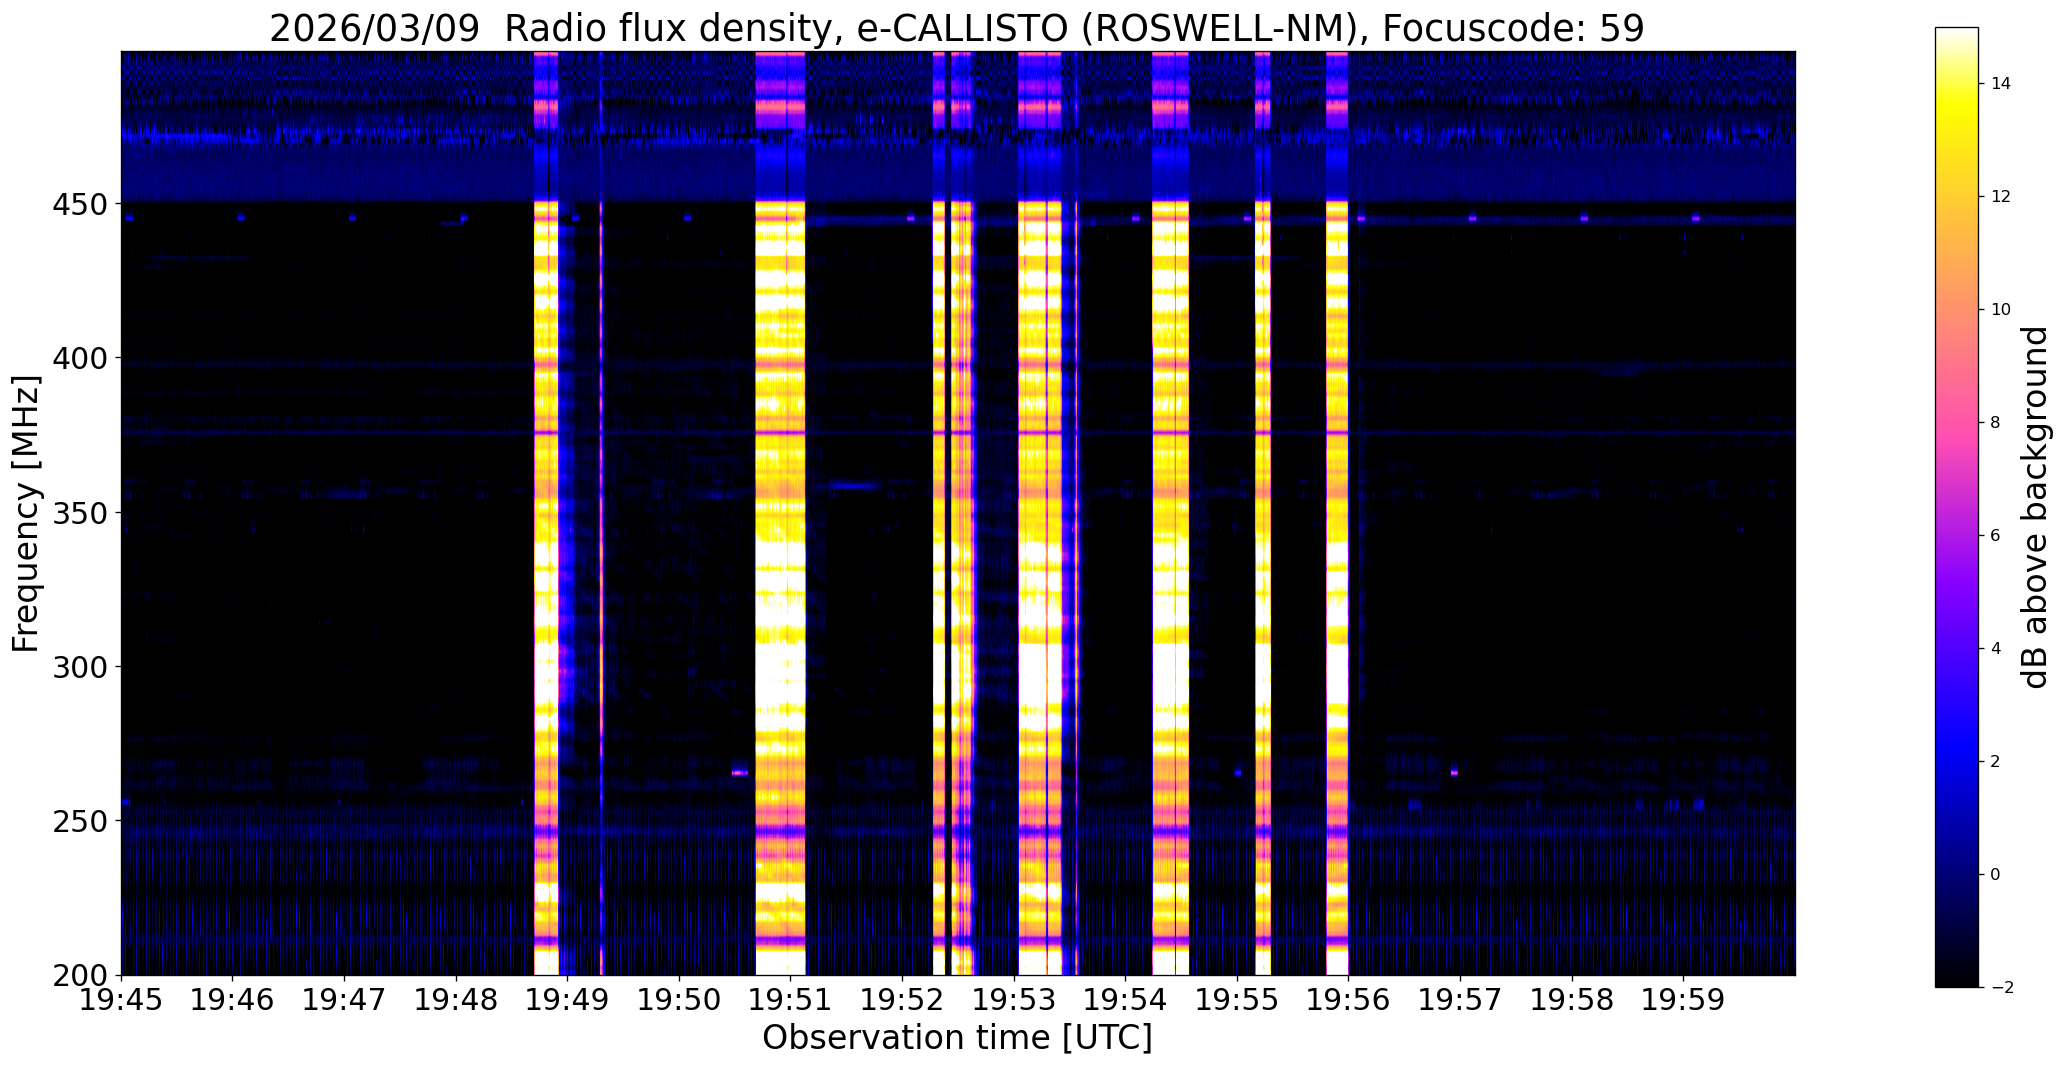Click the 19:57 time tick label
The image size is (2066, 1067).
point(1461,1000)
